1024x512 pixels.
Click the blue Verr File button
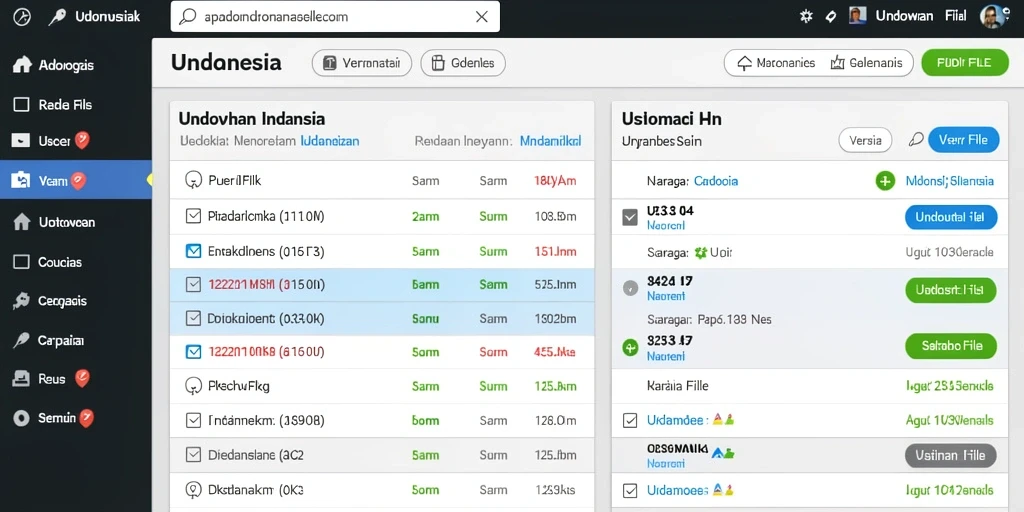pos(963,139)
